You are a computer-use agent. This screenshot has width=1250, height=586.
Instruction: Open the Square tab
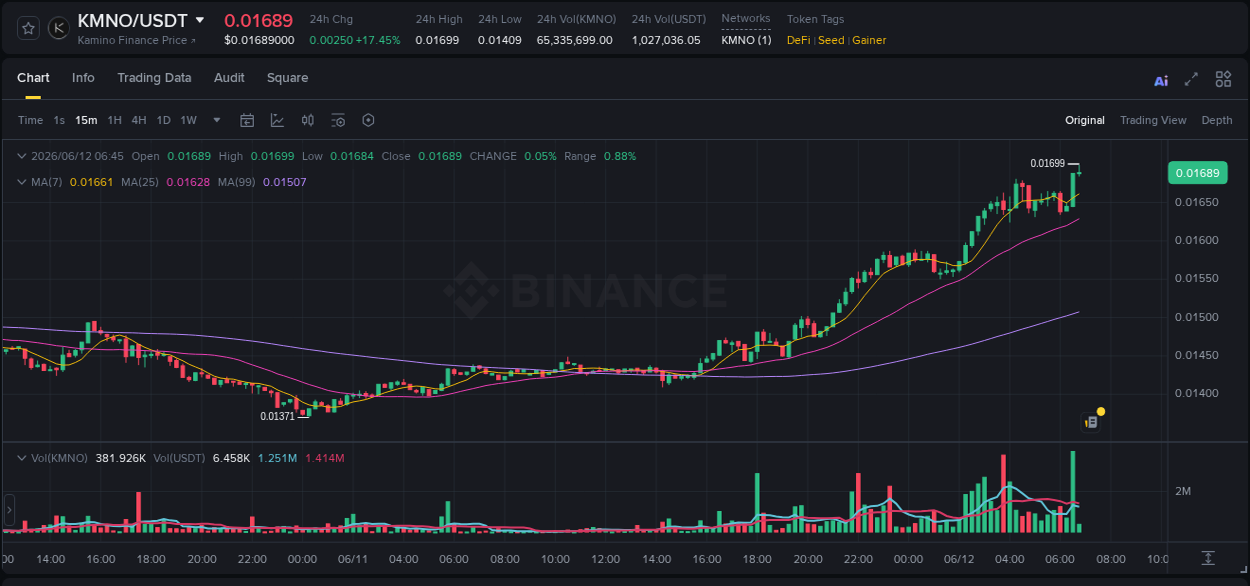click(x=287, y=78)
